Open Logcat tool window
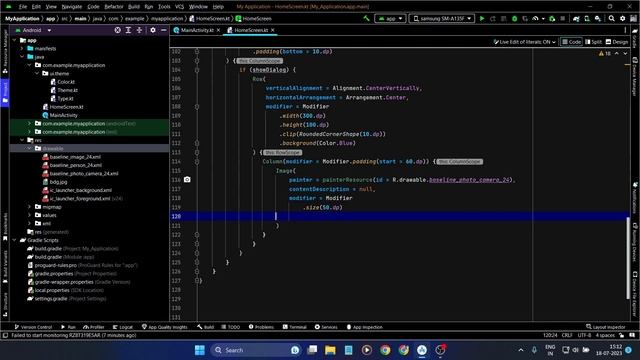Viewport: 640px width, 360px height. 123,327
